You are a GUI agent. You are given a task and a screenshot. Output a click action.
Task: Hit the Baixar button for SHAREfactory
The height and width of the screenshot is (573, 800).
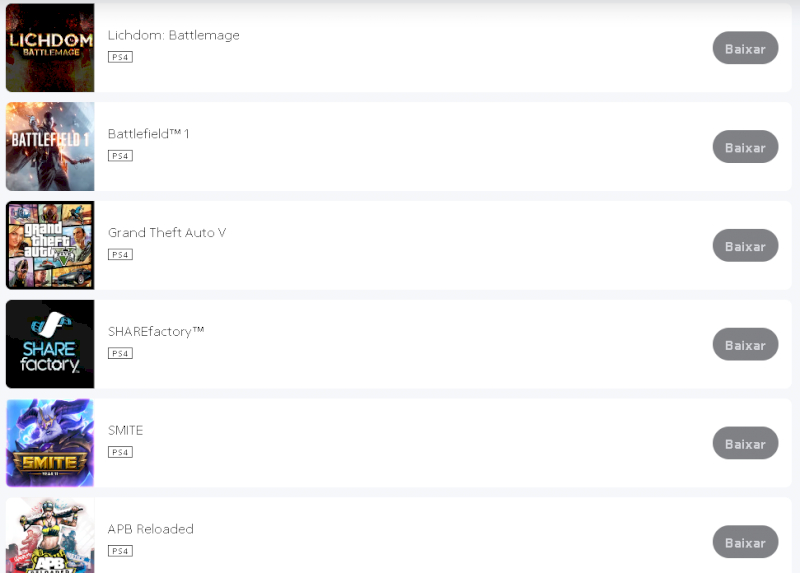click(745, 345)
